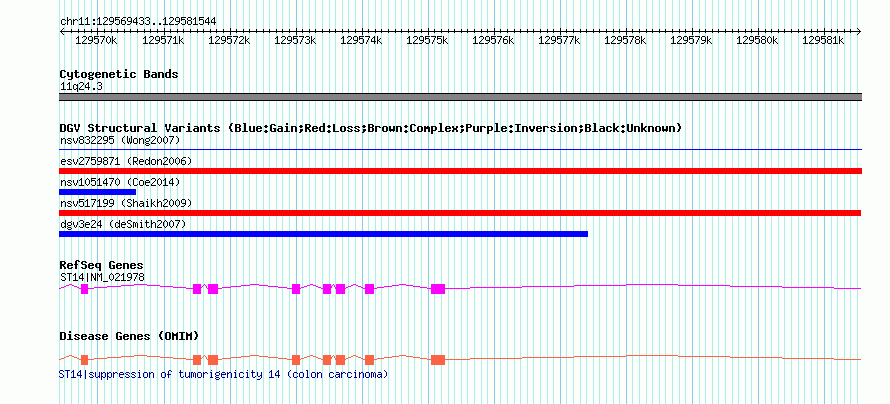Select ruler position 129573k
The image size is (890, 404).
click(x=295, y=40)
